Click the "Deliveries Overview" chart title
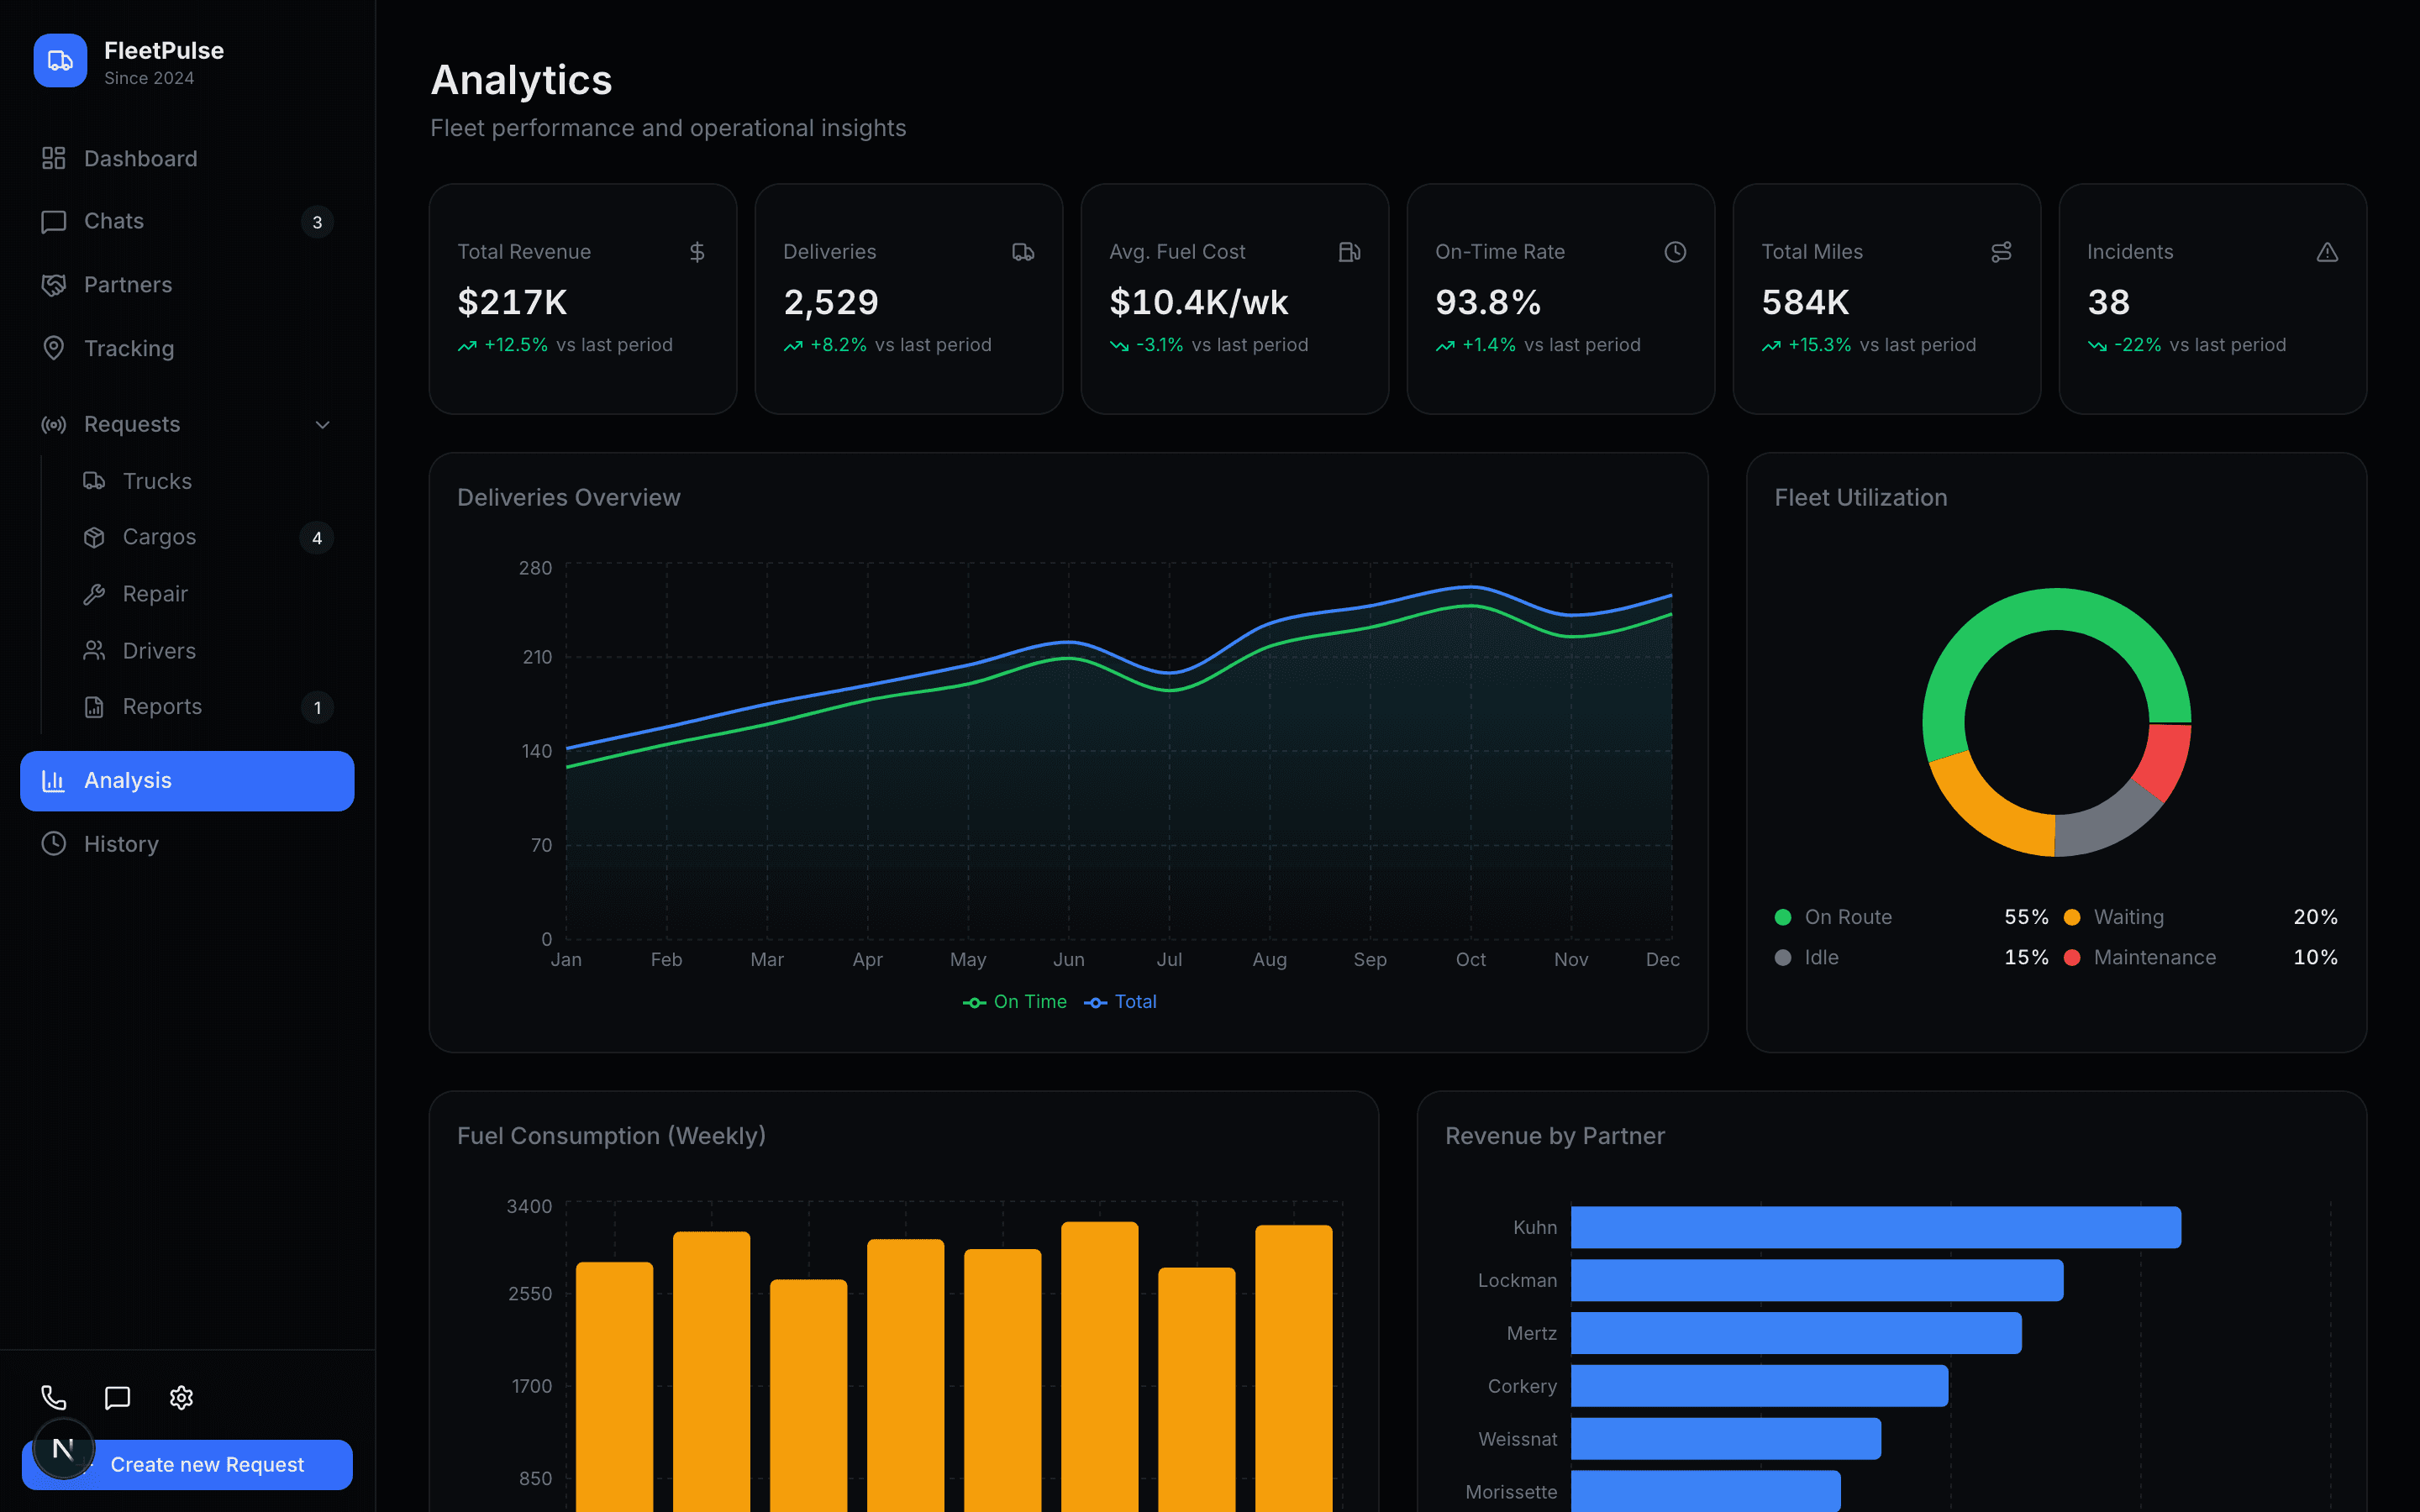 pyautogui.click(x=568, y=497)
